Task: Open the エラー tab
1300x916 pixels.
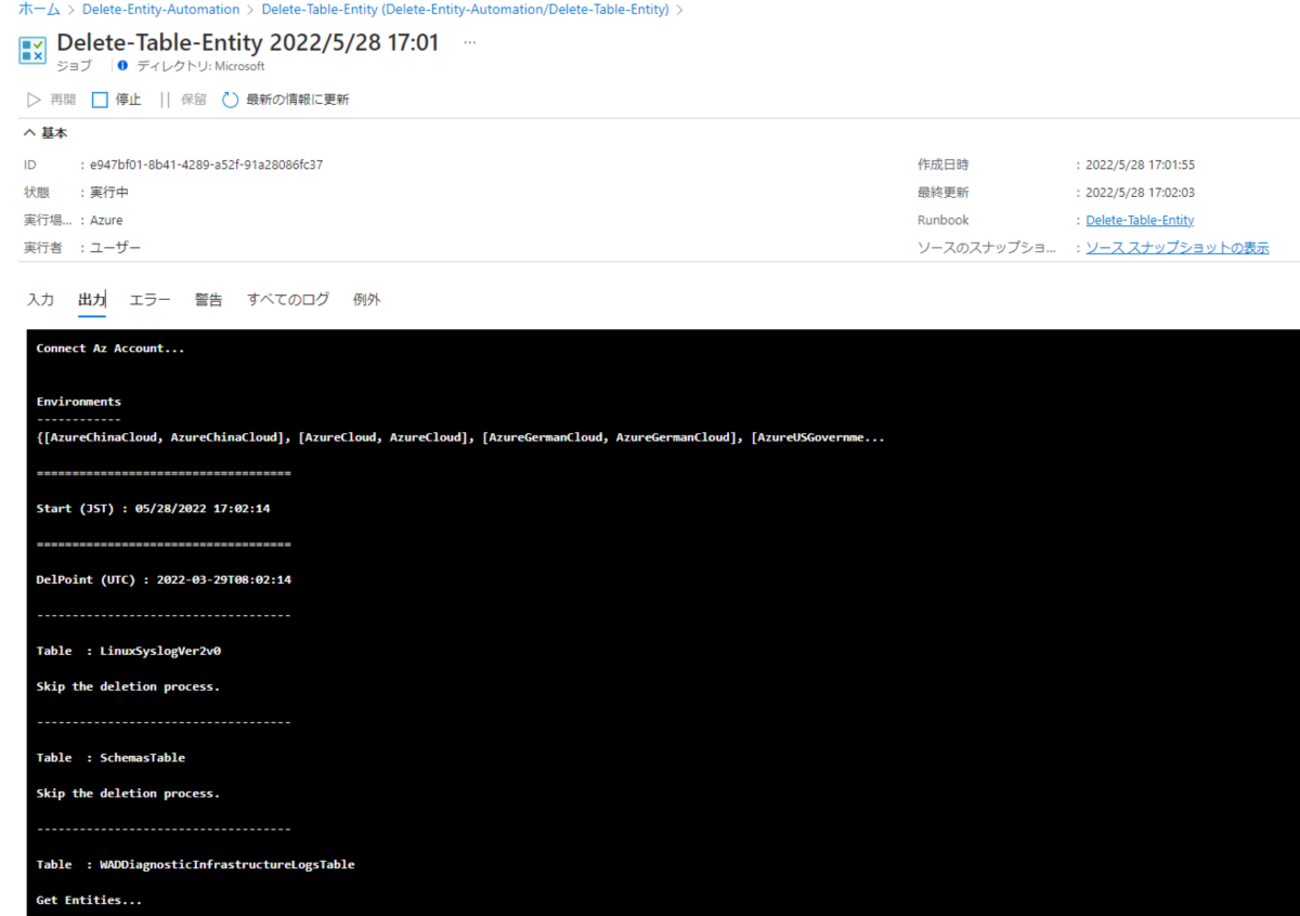Action: 150,299
